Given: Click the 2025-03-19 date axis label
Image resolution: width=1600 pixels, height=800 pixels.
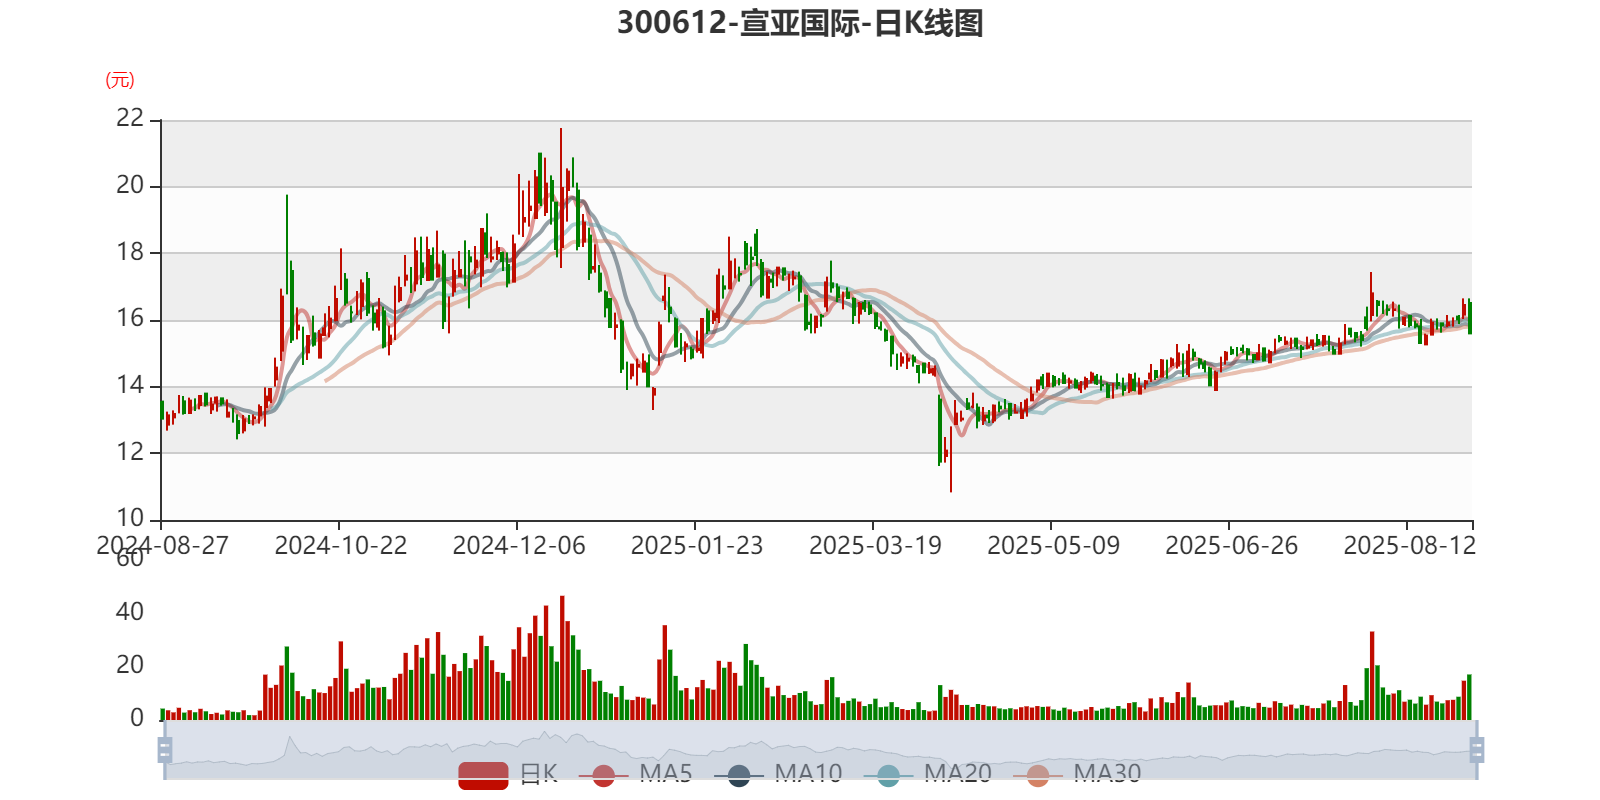Looking at the screenshot, I should click(875, 546).
